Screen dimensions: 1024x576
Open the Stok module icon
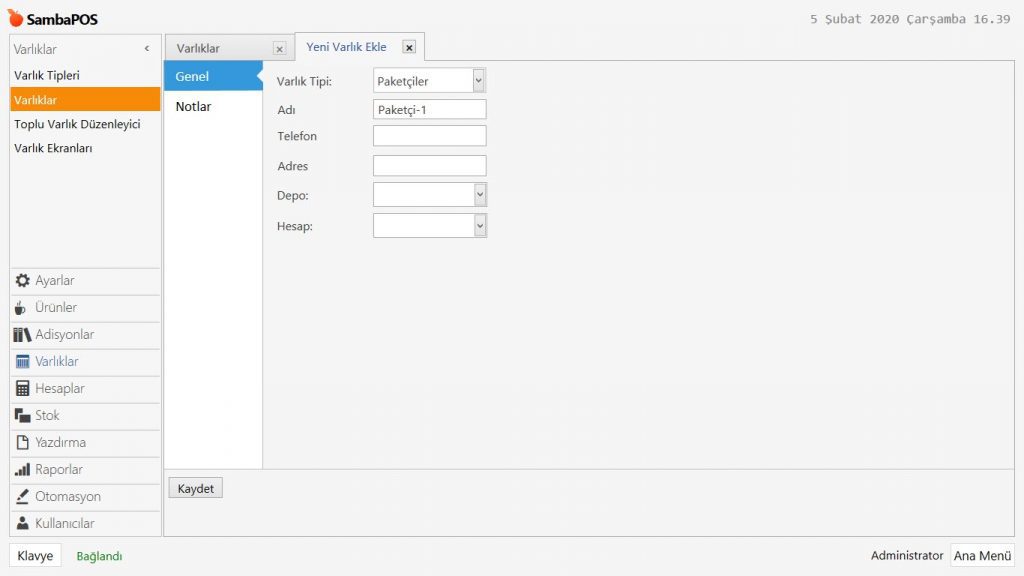(x=22, y=416)
